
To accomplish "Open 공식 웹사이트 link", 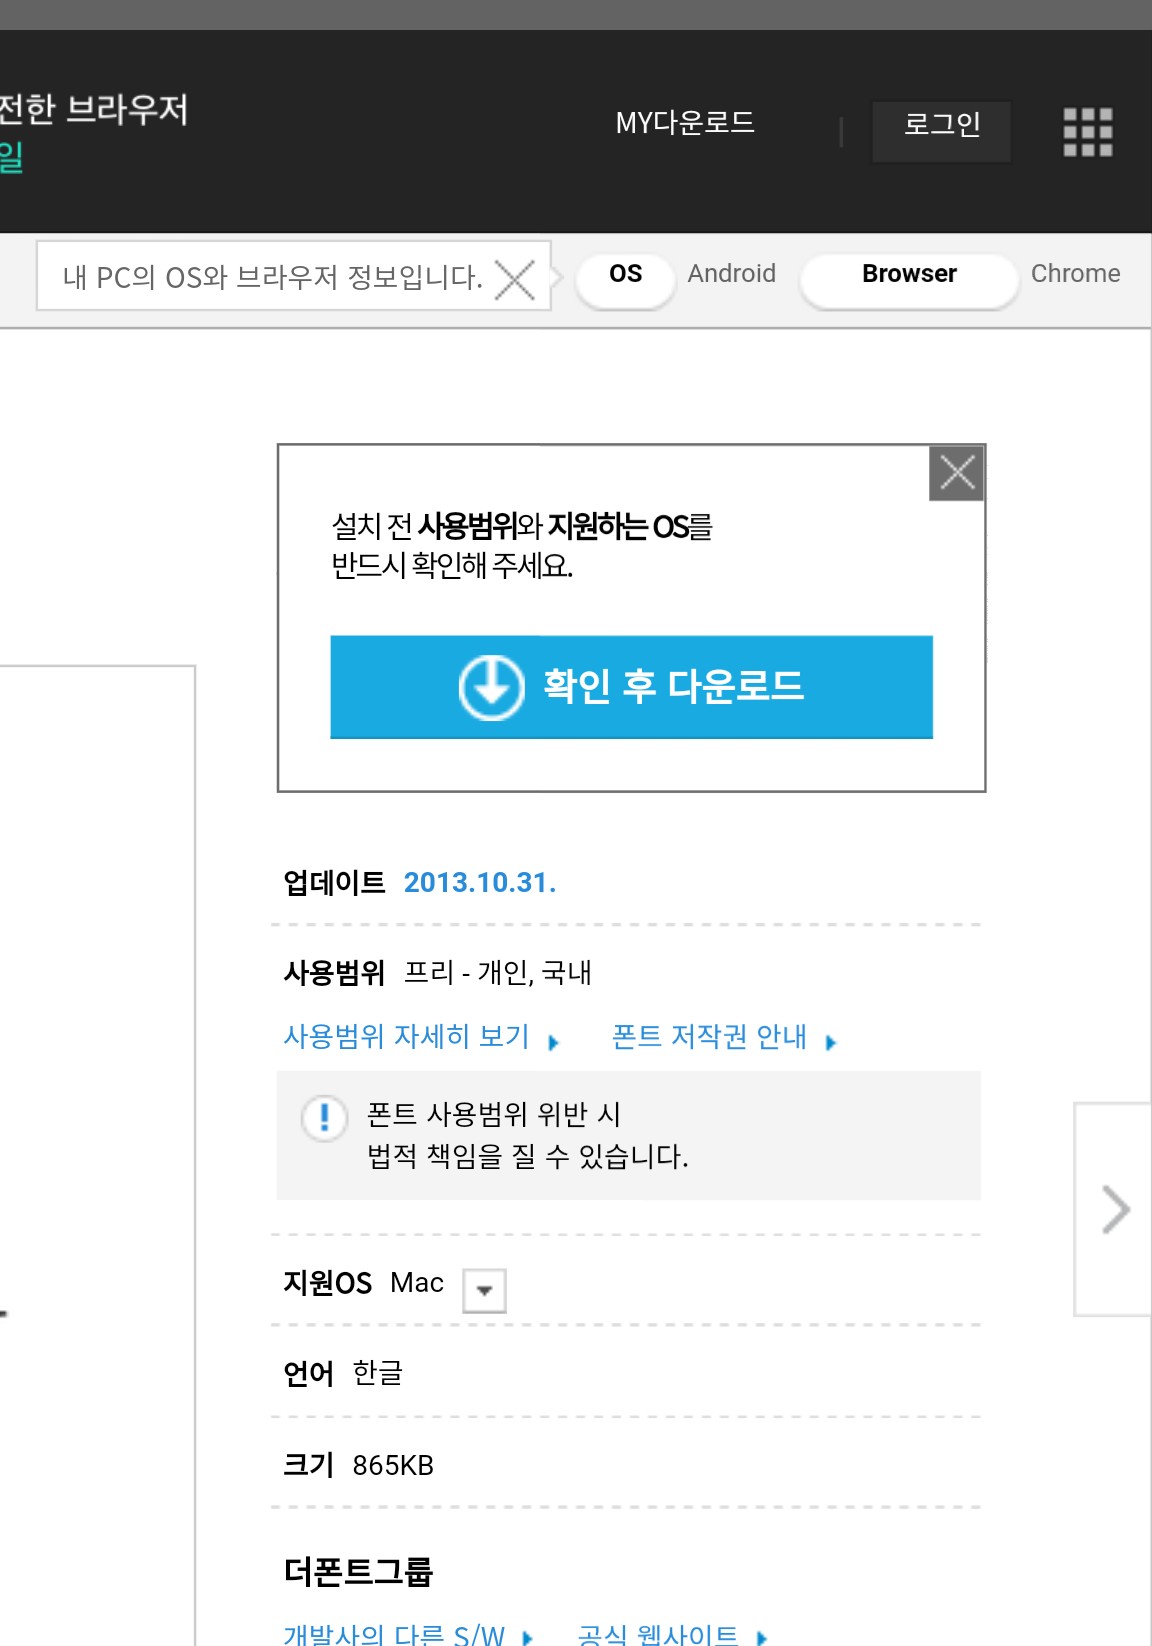I will tap(658, 1635).
